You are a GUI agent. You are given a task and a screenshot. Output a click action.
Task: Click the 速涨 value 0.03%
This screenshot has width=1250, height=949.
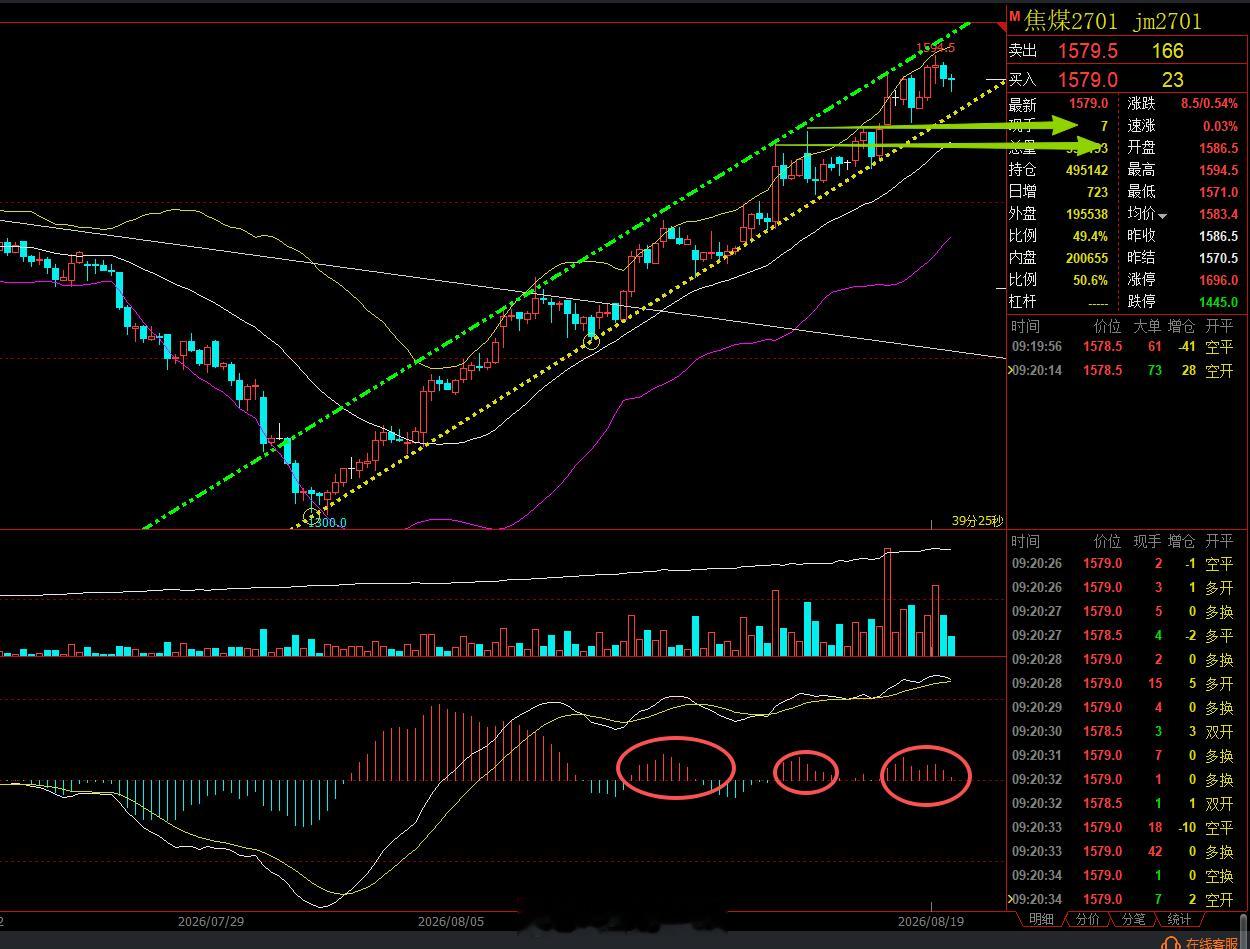coord(1220,126)
